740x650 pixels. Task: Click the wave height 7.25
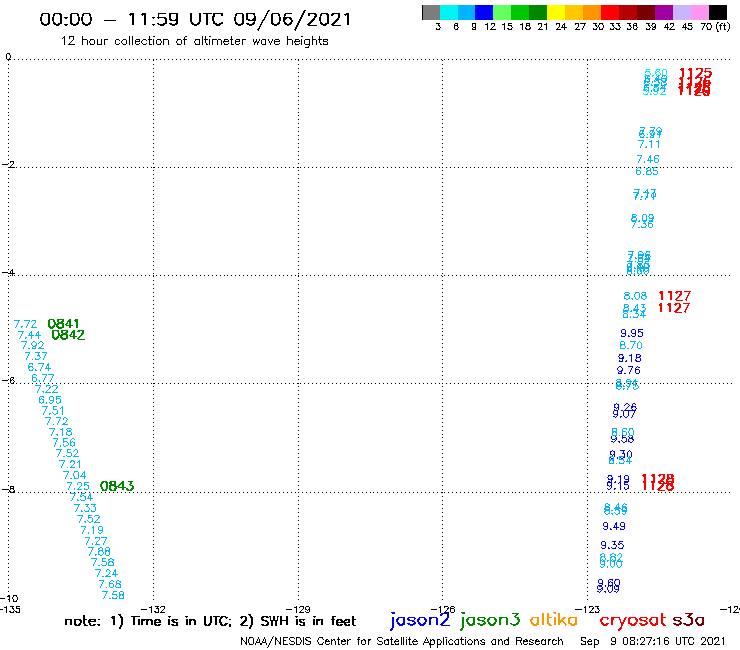78,486
